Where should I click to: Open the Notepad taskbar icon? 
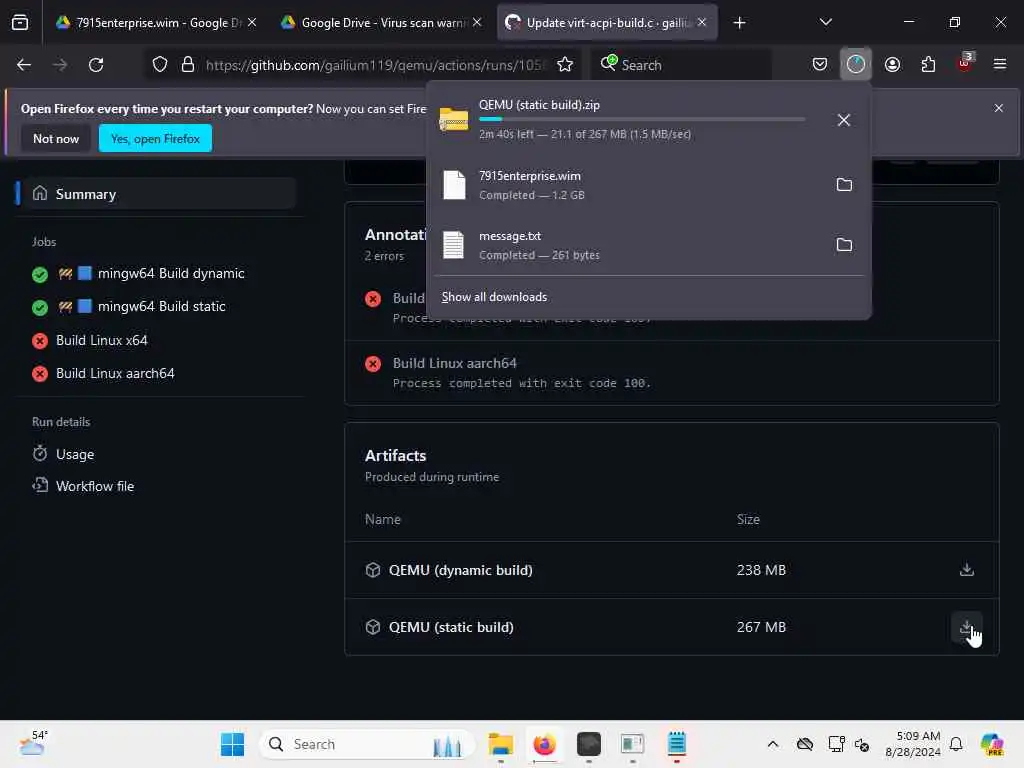coord(677,744)
